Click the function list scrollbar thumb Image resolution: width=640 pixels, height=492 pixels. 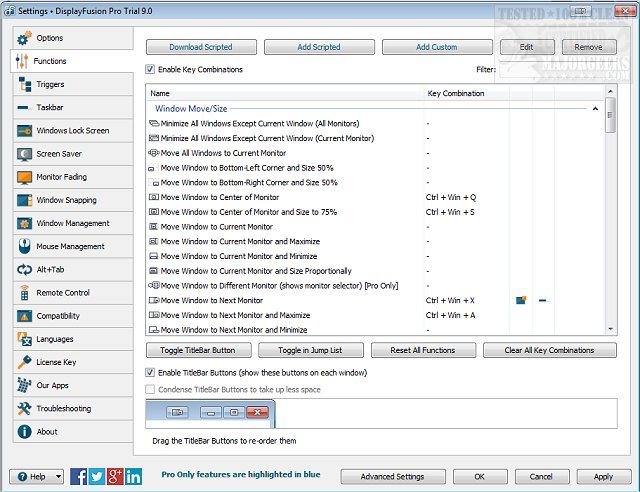611,115
